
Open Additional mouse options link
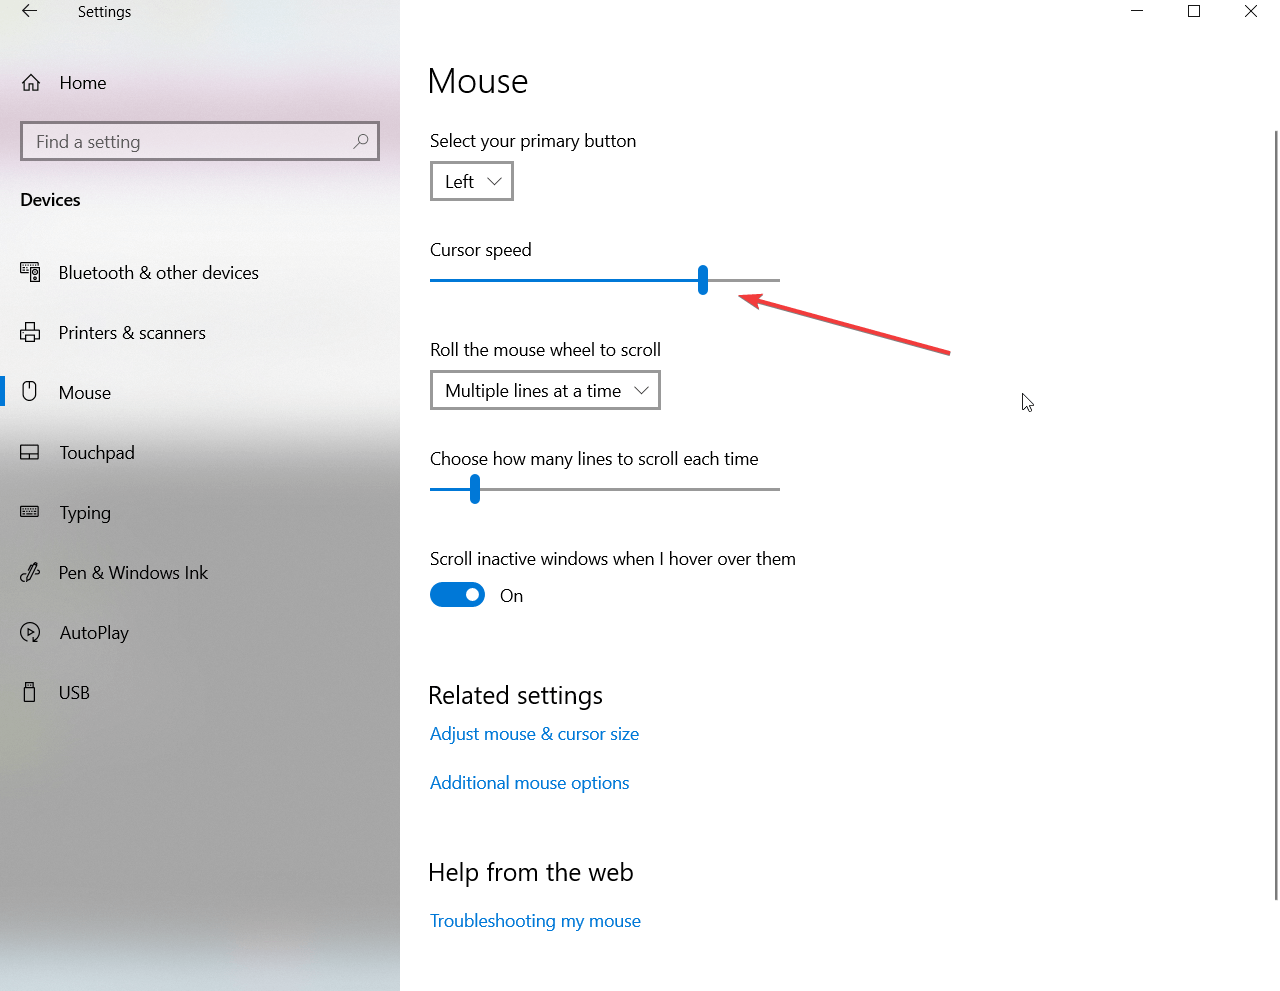529,783
